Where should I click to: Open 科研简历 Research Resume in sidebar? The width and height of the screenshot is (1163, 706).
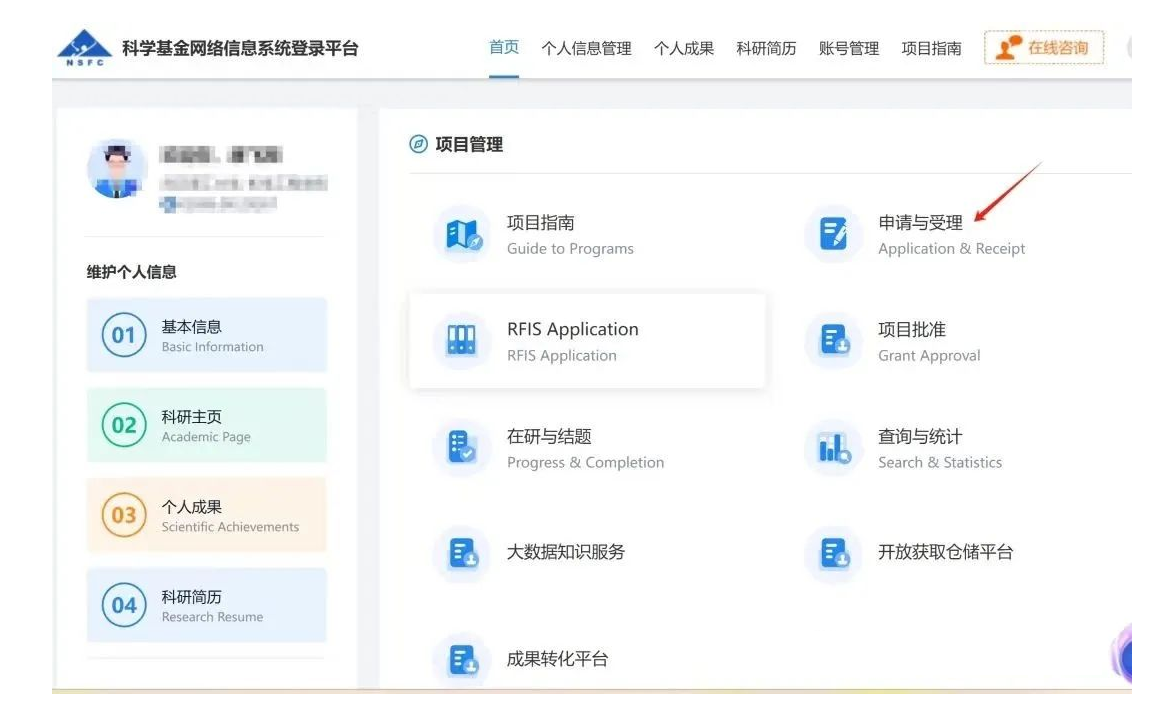pos(206,604)
